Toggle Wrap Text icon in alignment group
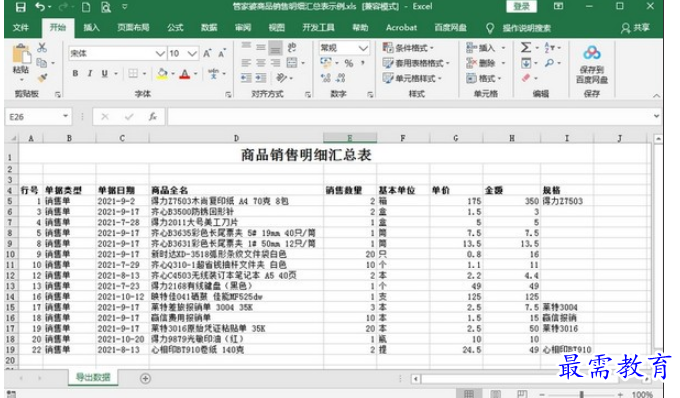Screen dimensions: 680x398 tap(292, 47)
